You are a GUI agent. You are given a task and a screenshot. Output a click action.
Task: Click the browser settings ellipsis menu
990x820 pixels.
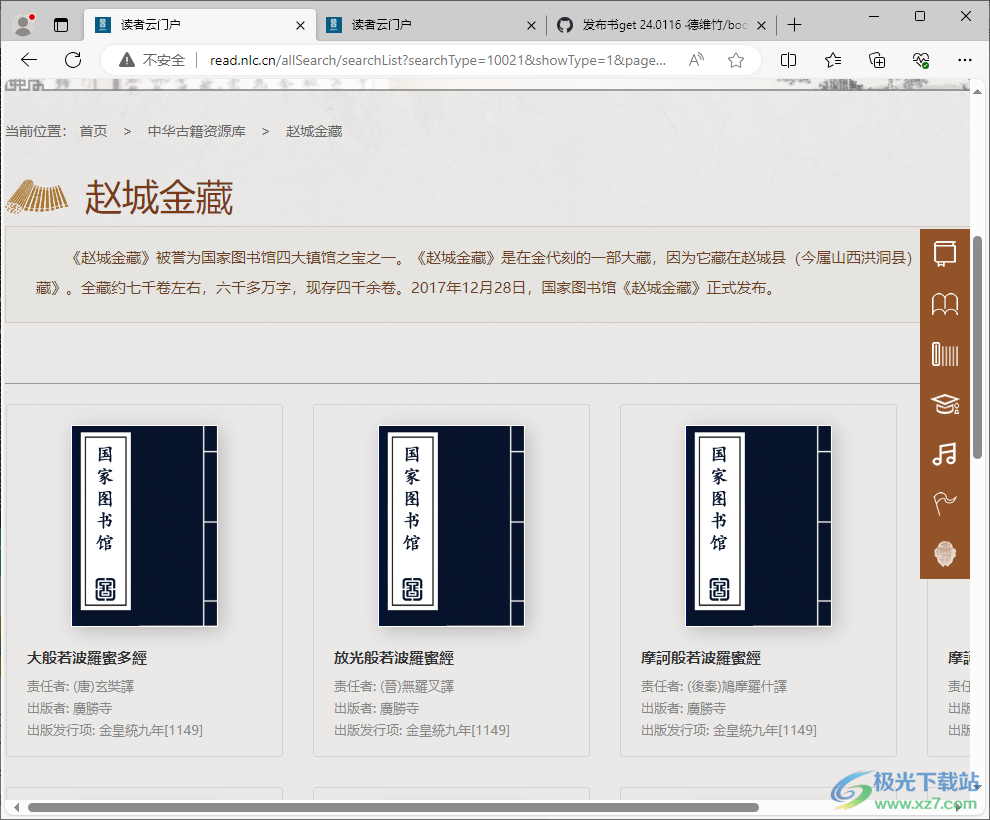[x=964, y=60]
